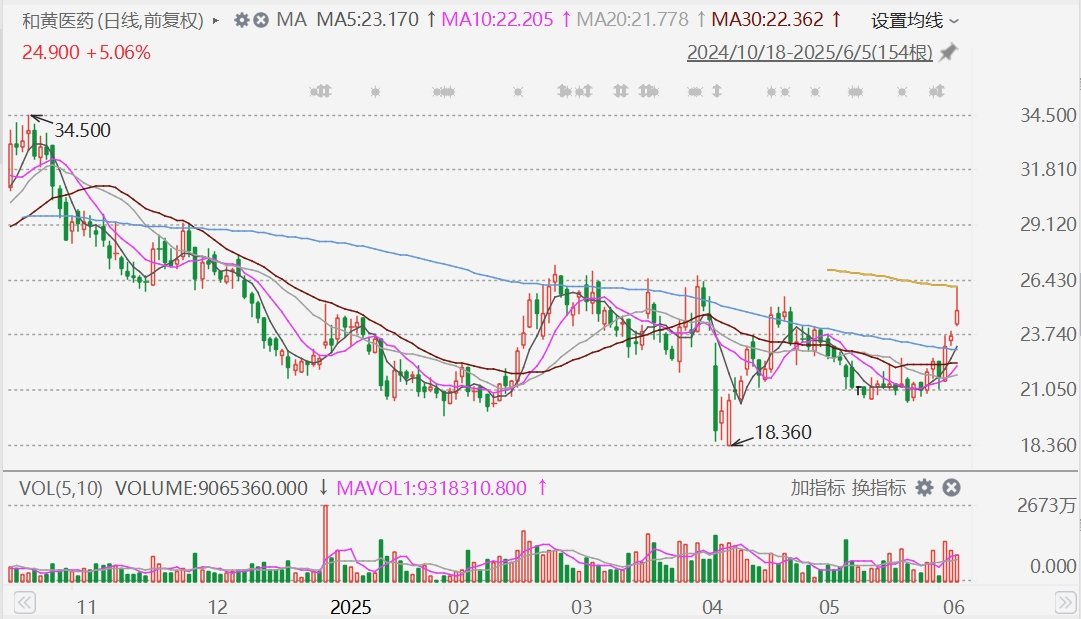Click the 18.360 lowest price label
Image resolution: width=1081 pixels, height=619 pixels.
pyautogui.click(x=783, y=433)
